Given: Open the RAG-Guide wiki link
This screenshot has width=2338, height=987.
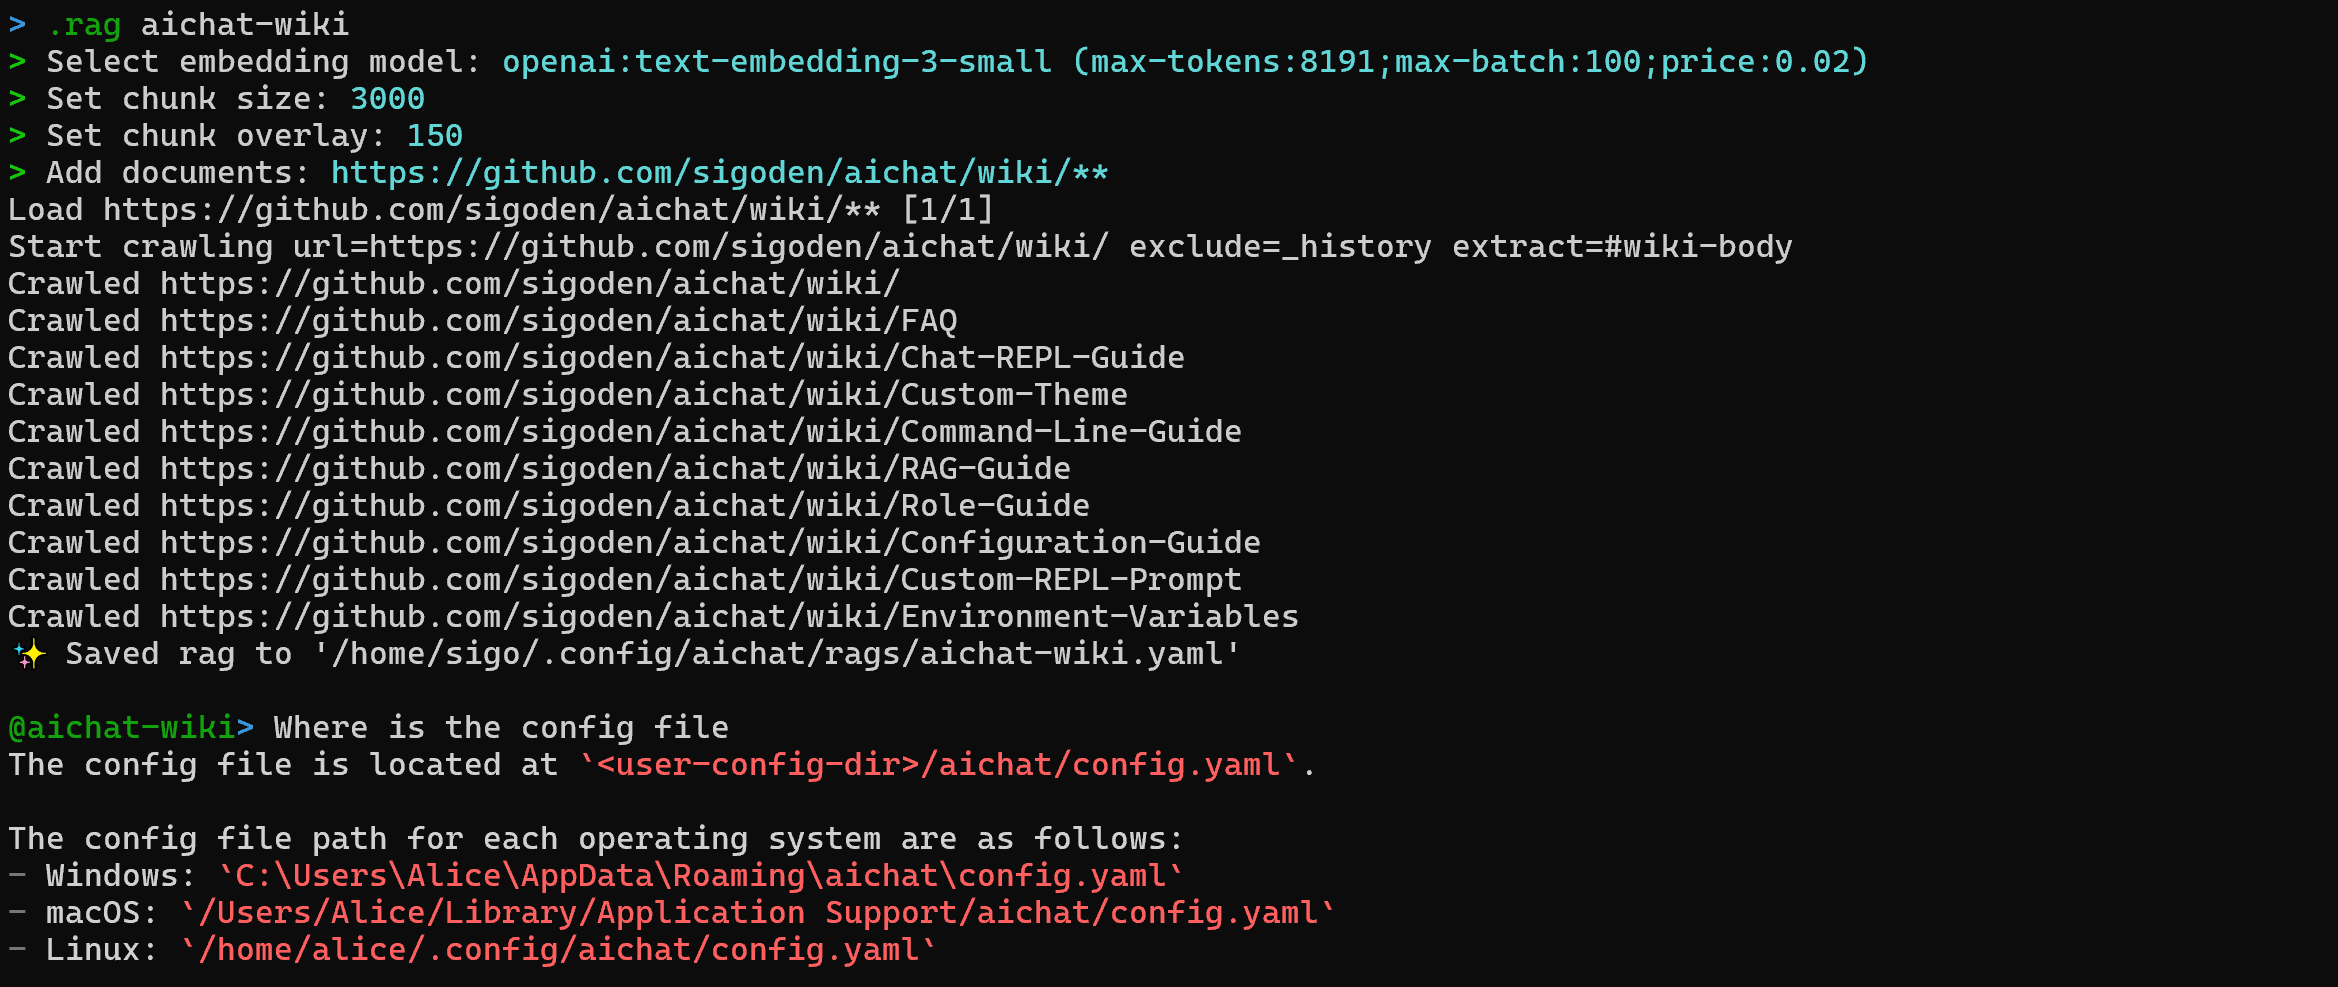Looking at the screenshot, I should [615, 469].
